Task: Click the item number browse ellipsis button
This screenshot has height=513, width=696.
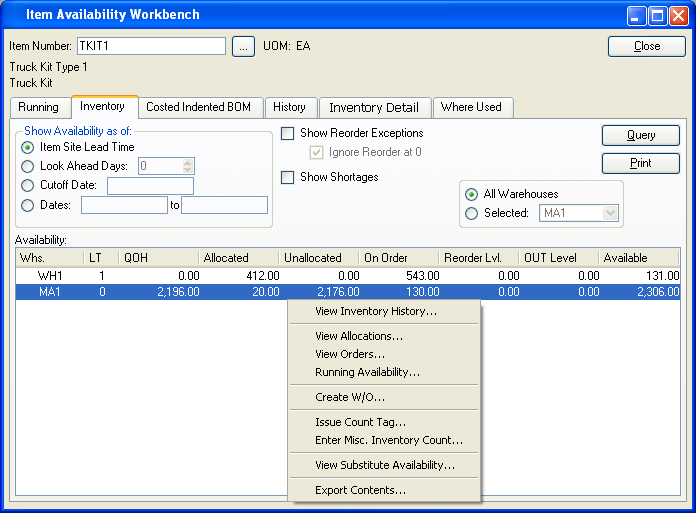Action: (x=243, y=46)
